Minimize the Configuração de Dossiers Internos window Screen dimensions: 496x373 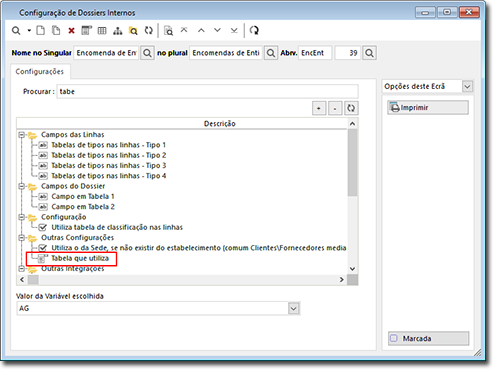pyautogui.click(x=425, y=13)
